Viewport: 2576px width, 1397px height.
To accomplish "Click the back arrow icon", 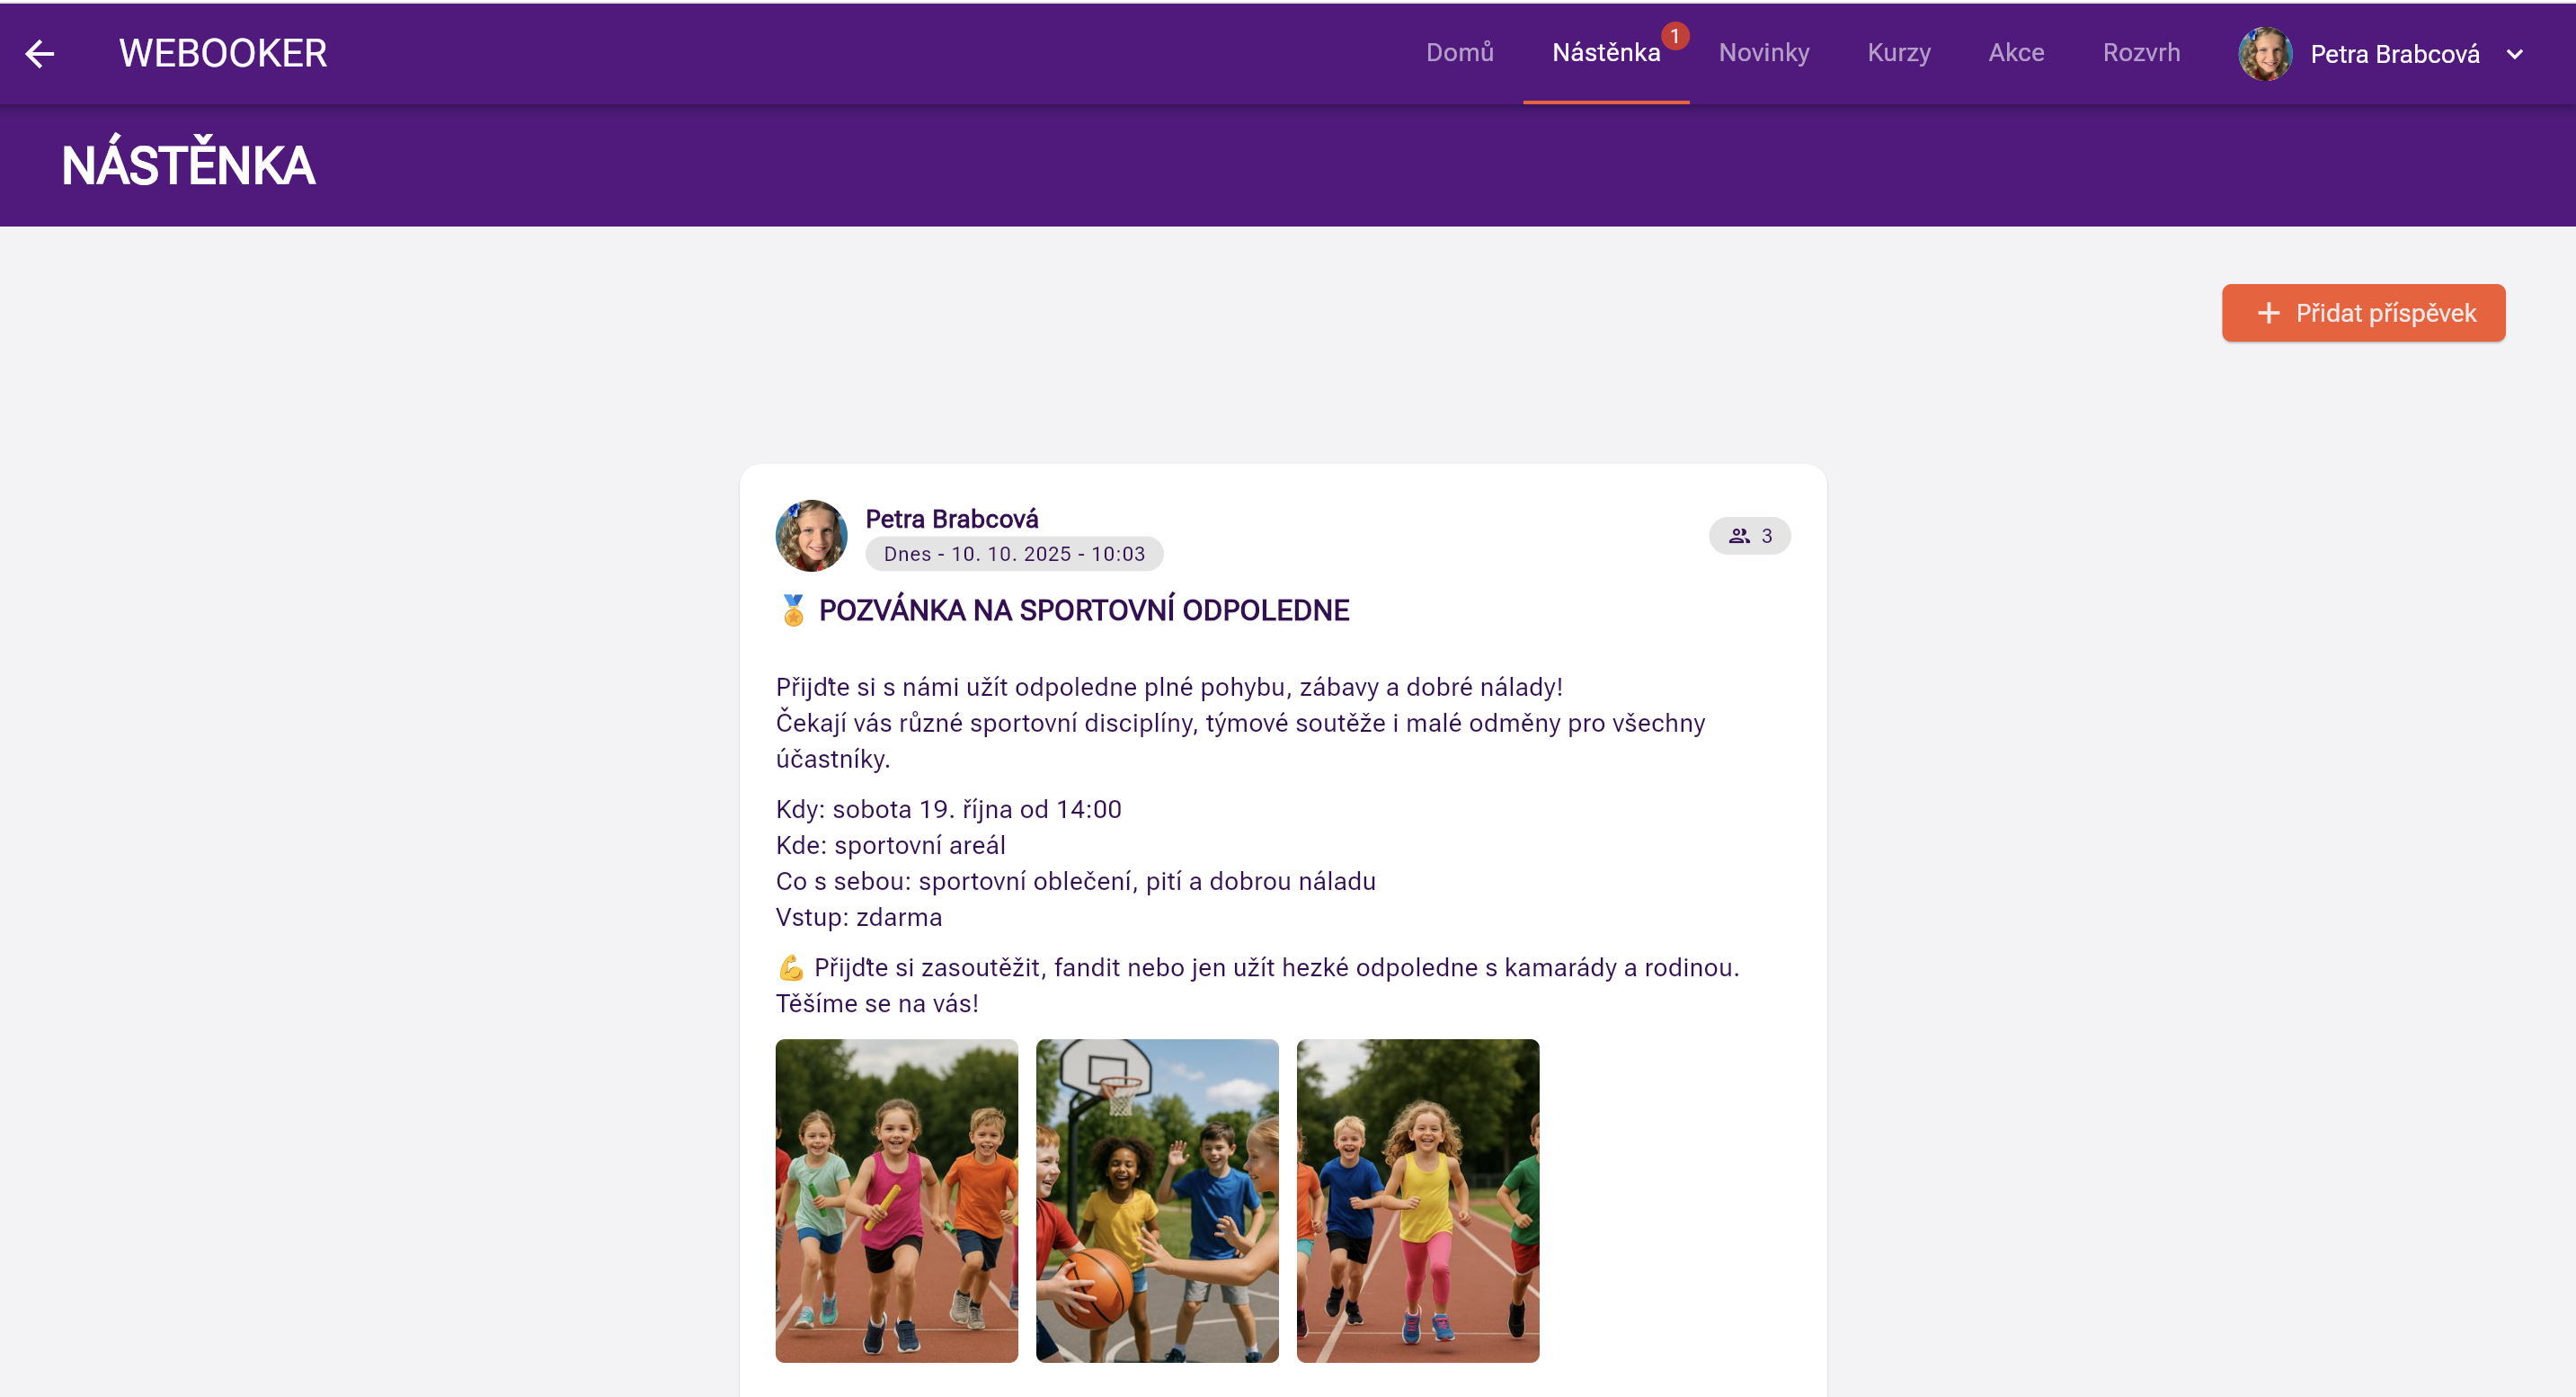I will click(39, 53).
